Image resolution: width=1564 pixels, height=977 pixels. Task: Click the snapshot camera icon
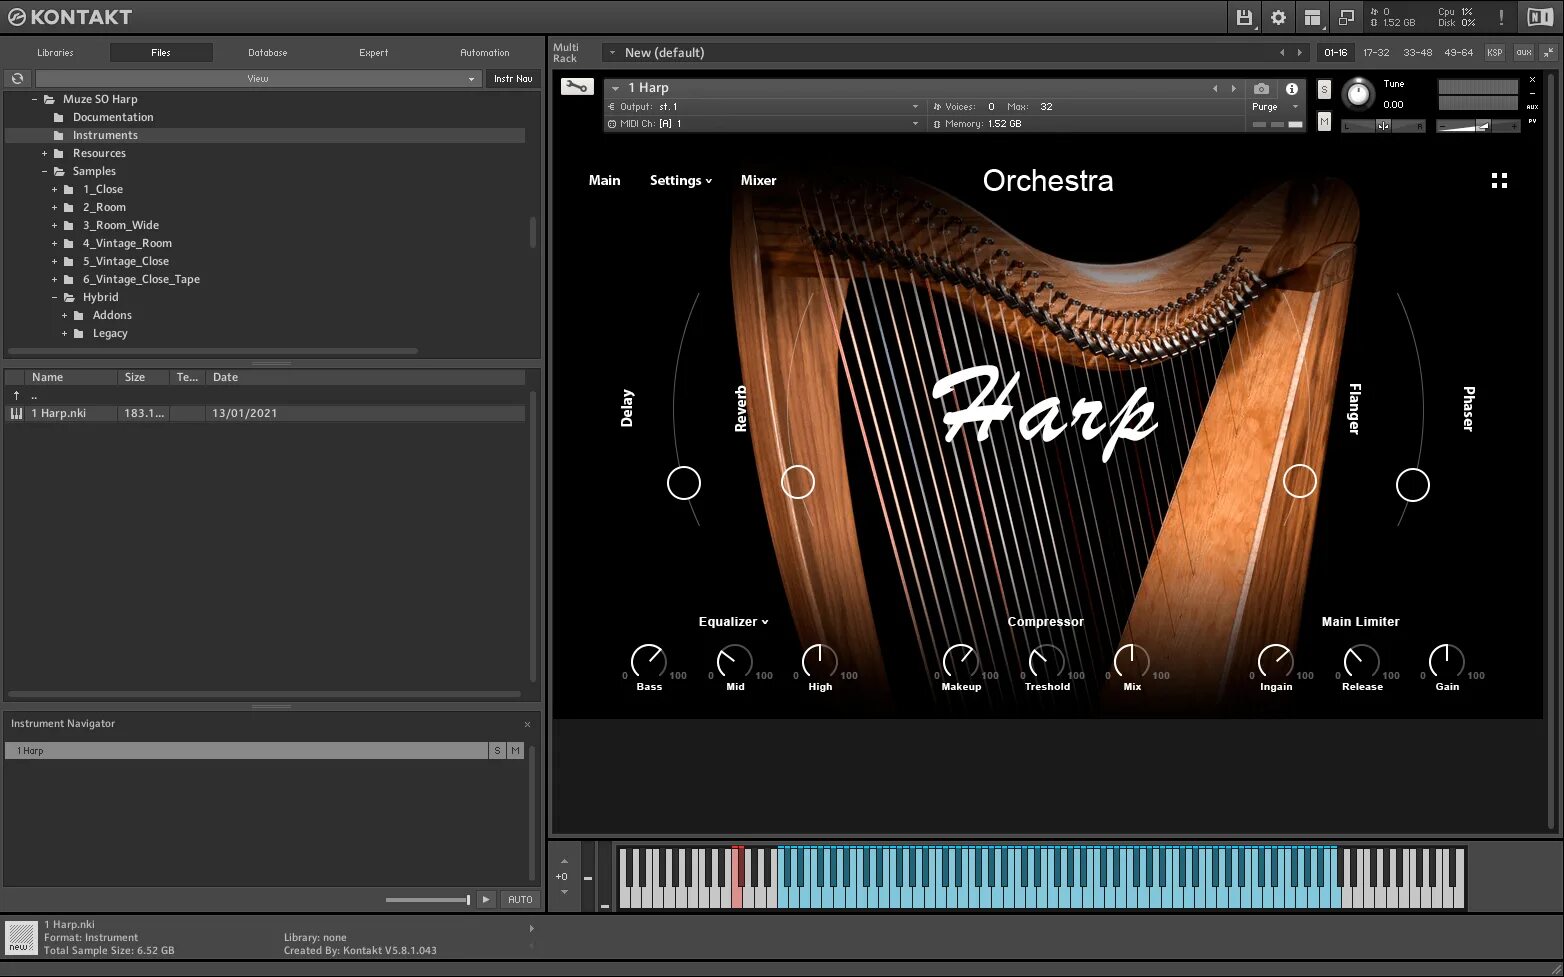[1261, 89]
